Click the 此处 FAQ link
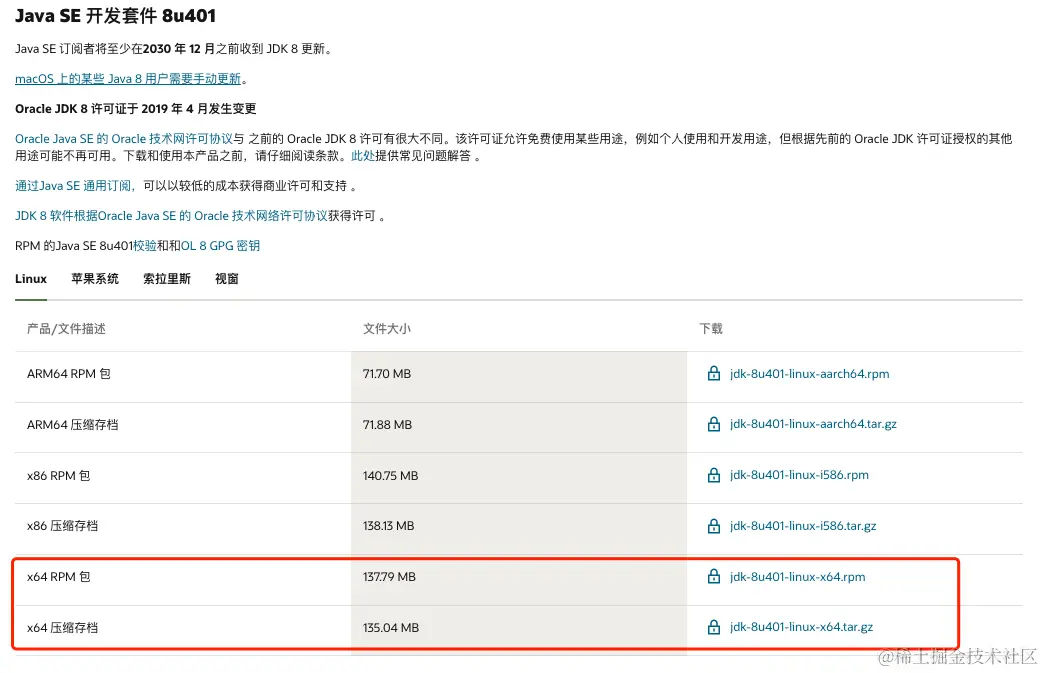This screenshot has width=1044, height=673. 363,156
